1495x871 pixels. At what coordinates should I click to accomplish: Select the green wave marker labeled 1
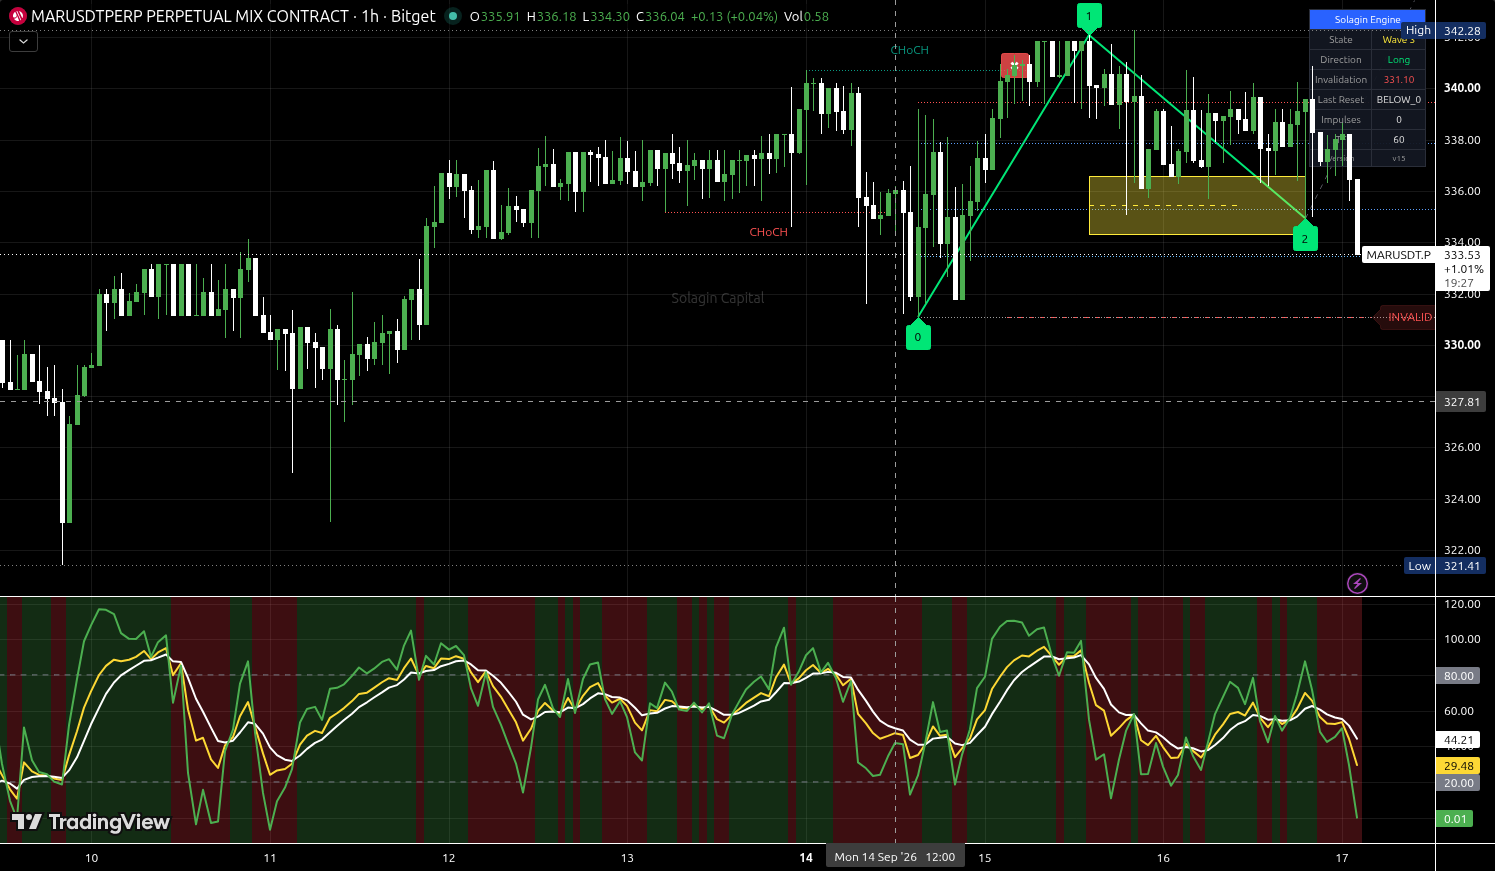point(1089,16)
